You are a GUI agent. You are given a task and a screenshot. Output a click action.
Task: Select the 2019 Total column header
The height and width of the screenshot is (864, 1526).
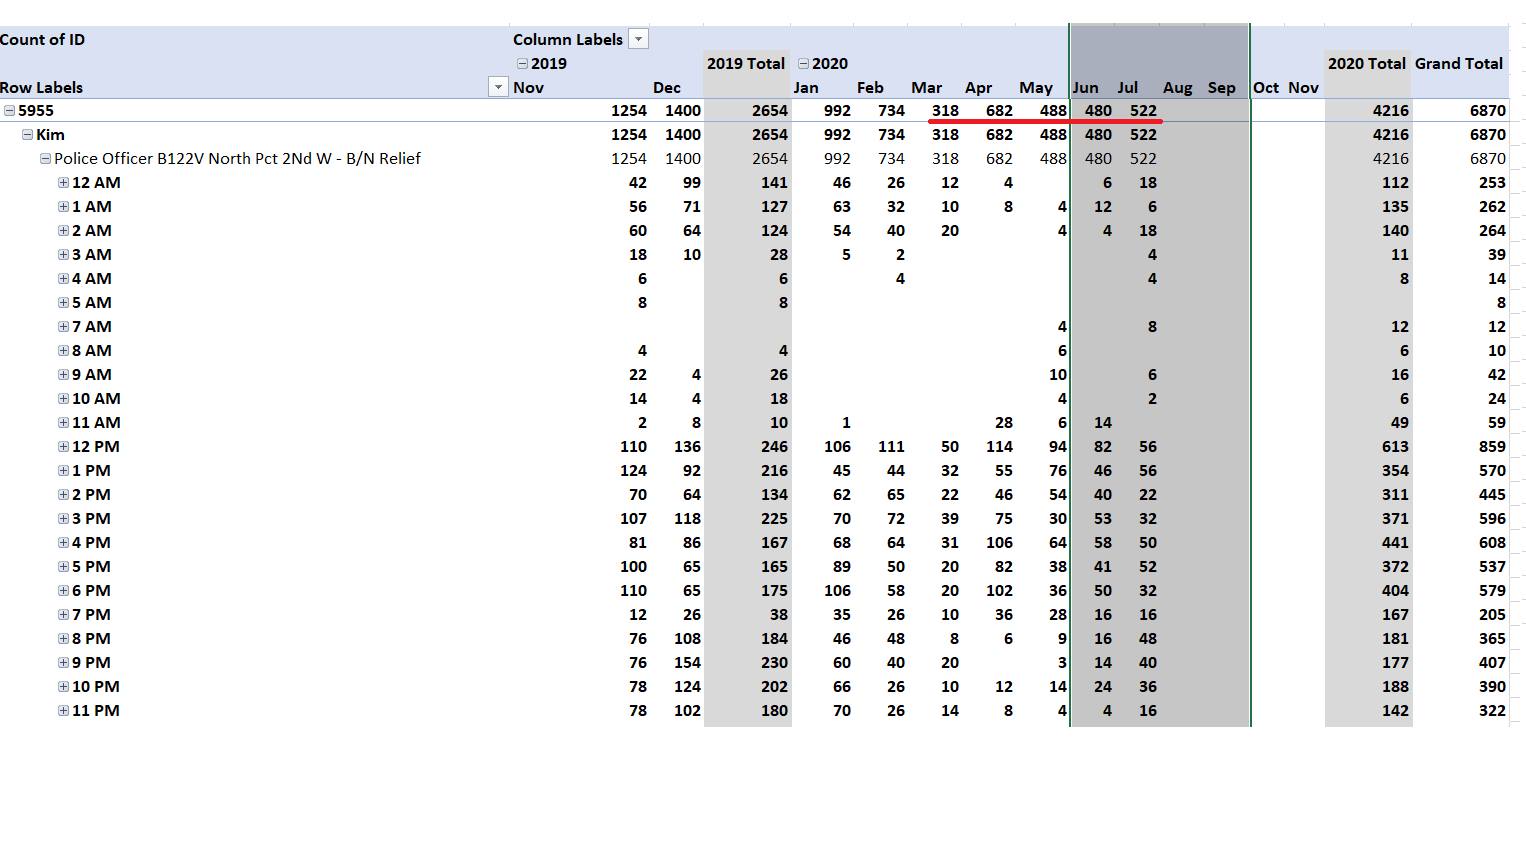coord(746,63)
